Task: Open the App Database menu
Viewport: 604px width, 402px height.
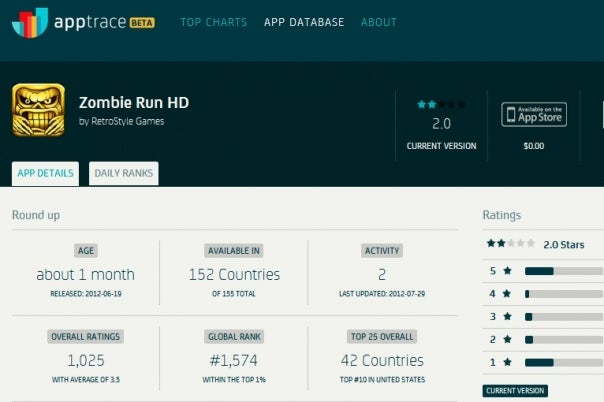Action: click(x=304, y=22)
